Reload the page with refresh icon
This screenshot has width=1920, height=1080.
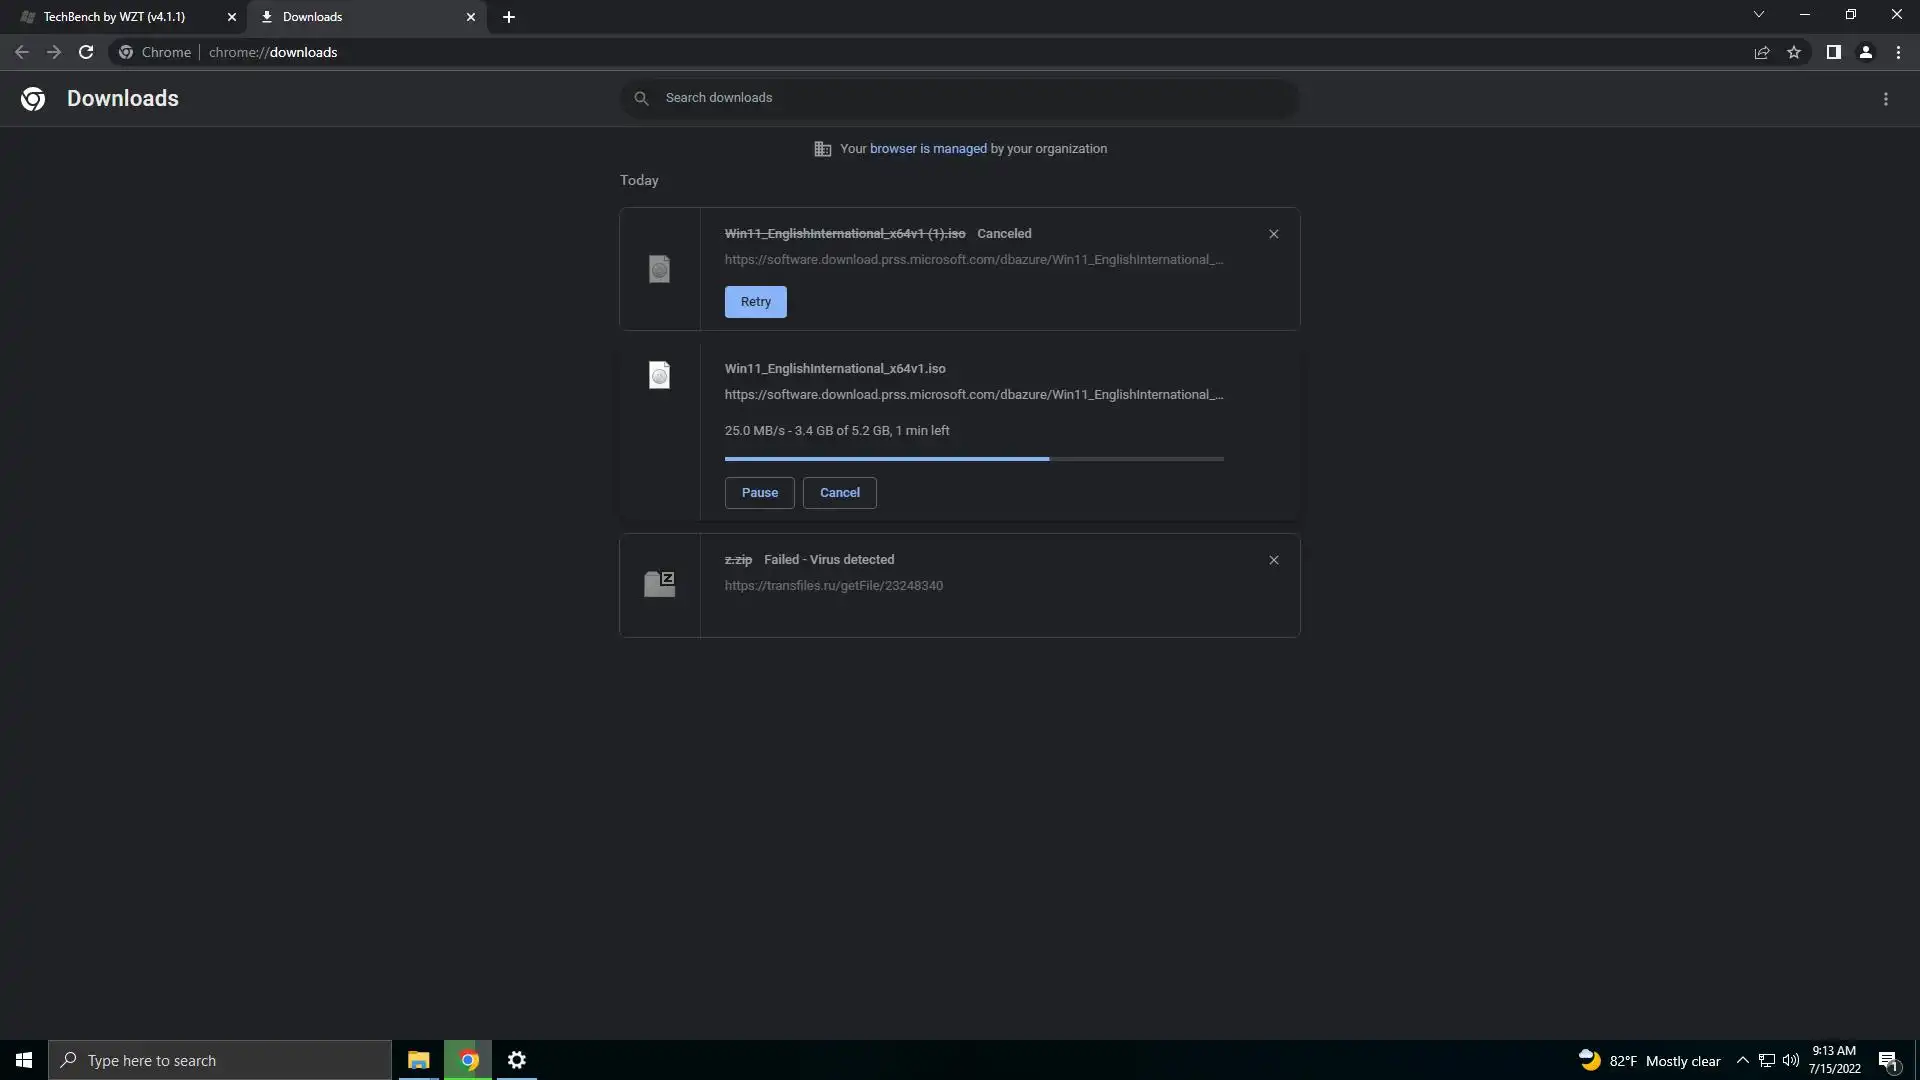86,53
